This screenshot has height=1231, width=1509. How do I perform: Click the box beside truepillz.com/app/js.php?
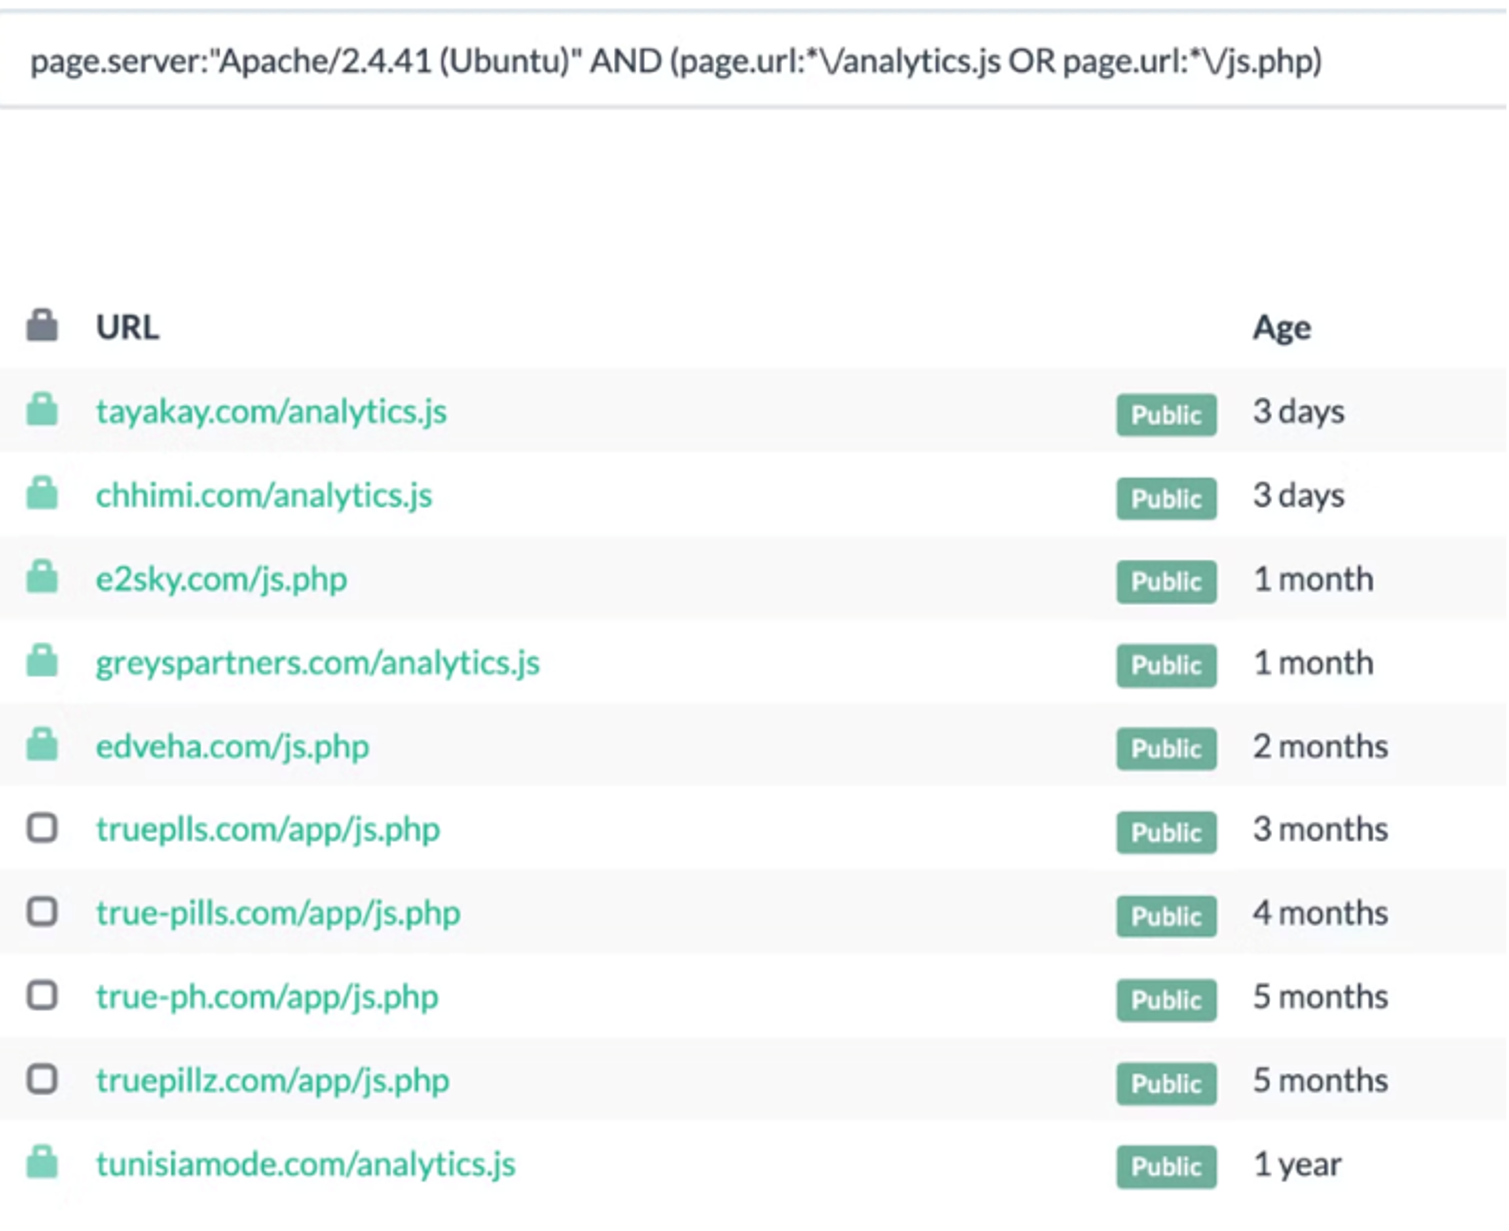[42, 1080]
